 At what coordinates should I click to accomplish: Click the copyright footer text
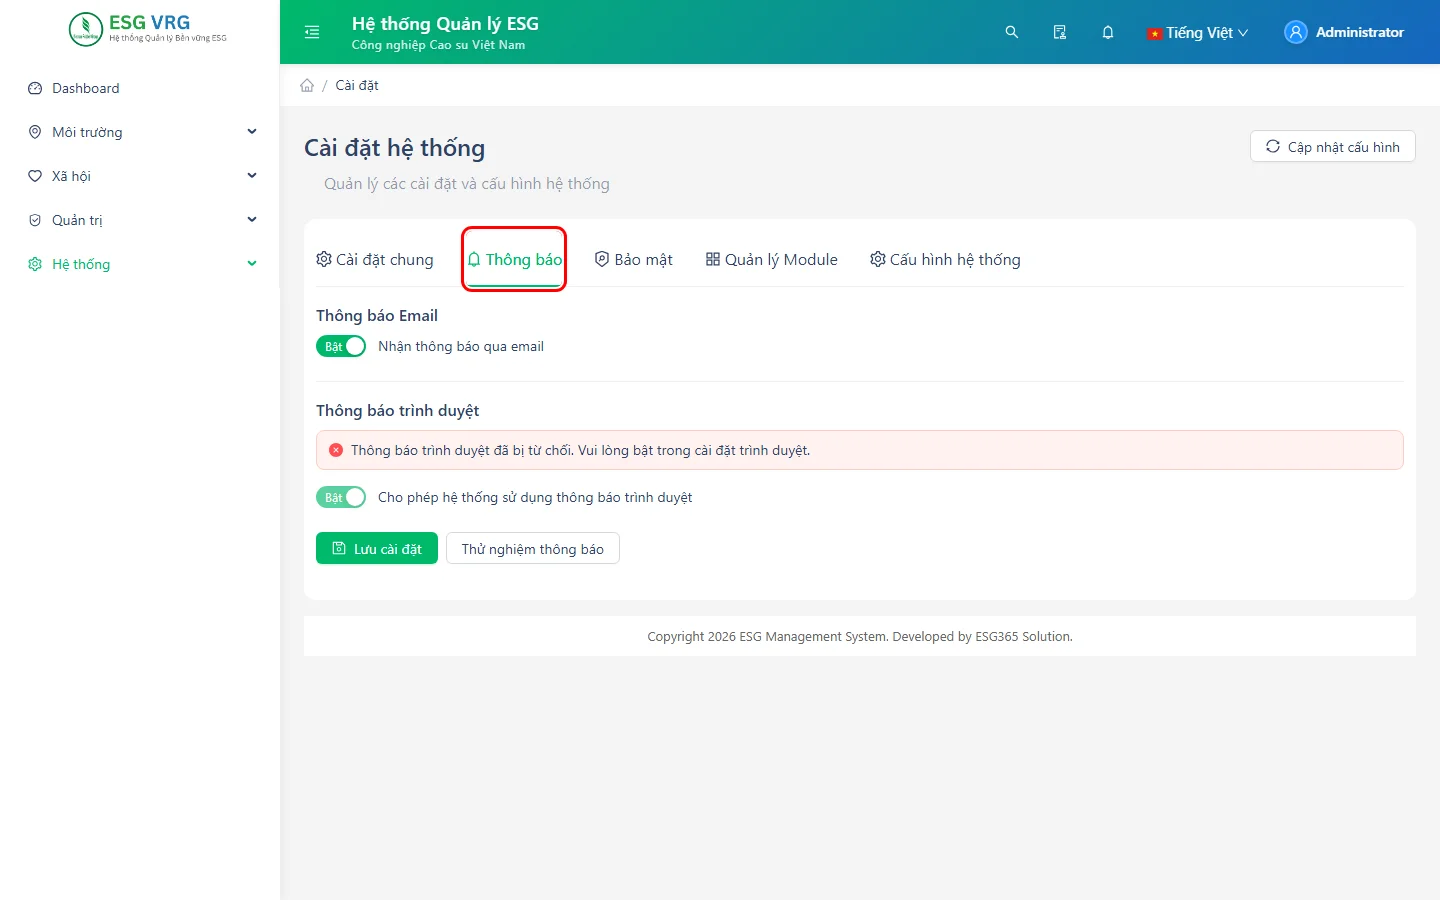click(x=860, y=636)
